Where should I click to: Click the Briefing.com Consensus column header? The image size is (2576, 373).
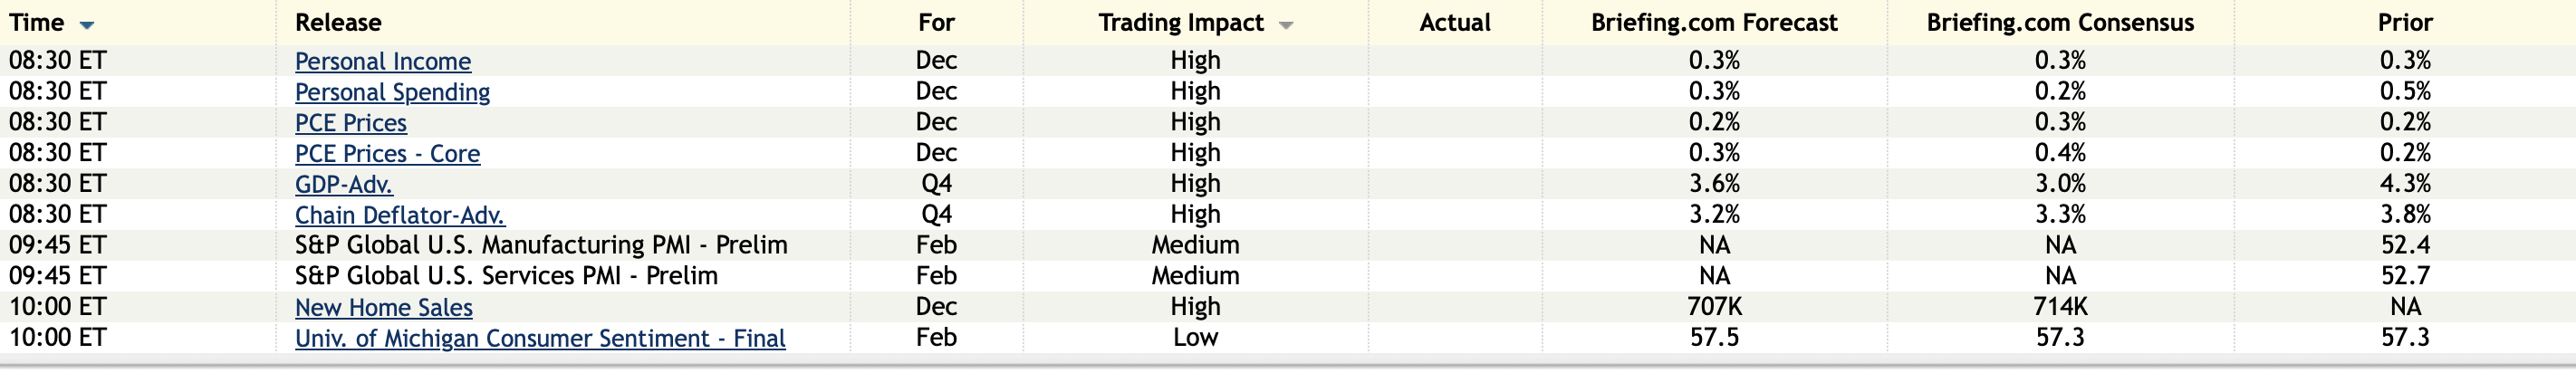click(2060, 23)
